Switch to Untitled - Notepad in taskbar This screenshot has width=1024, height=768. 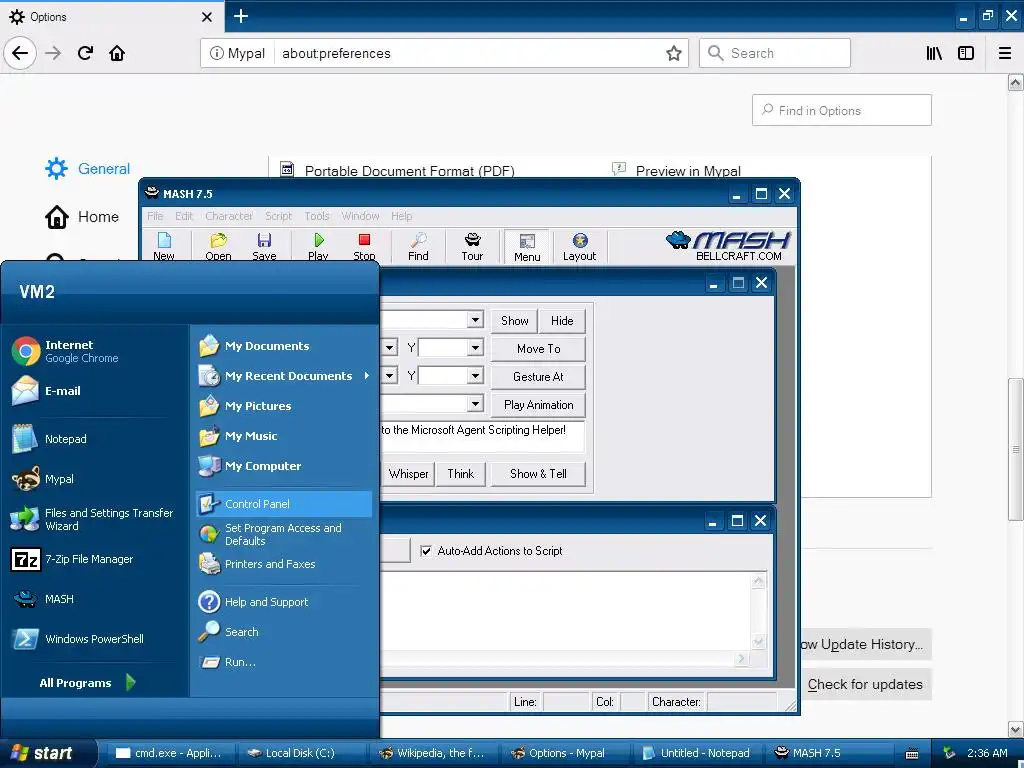697,753
